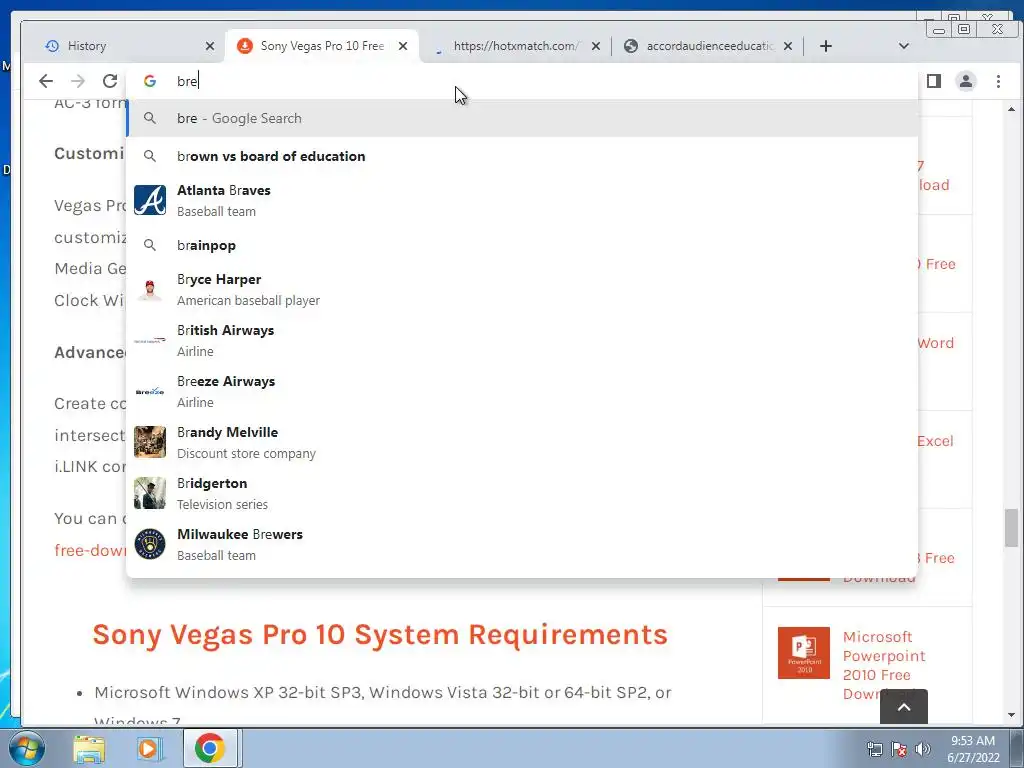Select the brainpop search suggestion

pos(522,246)
